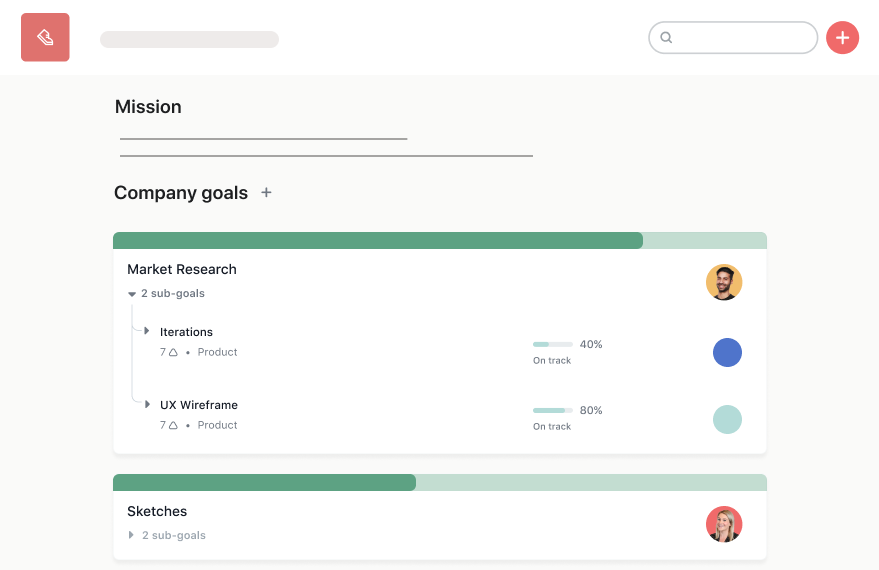Open Market Research owner's avatar

tap(723, 282)
